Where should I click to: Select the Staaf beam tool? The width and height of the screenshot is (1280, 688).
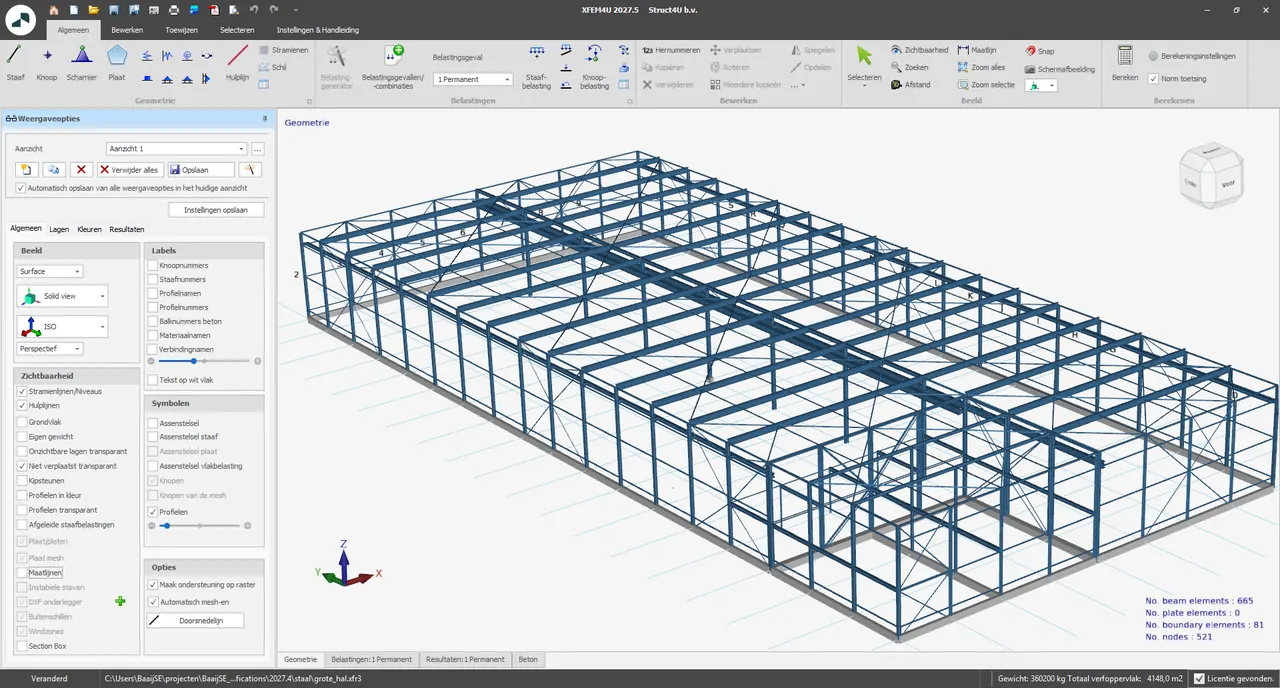coord(15,61)
